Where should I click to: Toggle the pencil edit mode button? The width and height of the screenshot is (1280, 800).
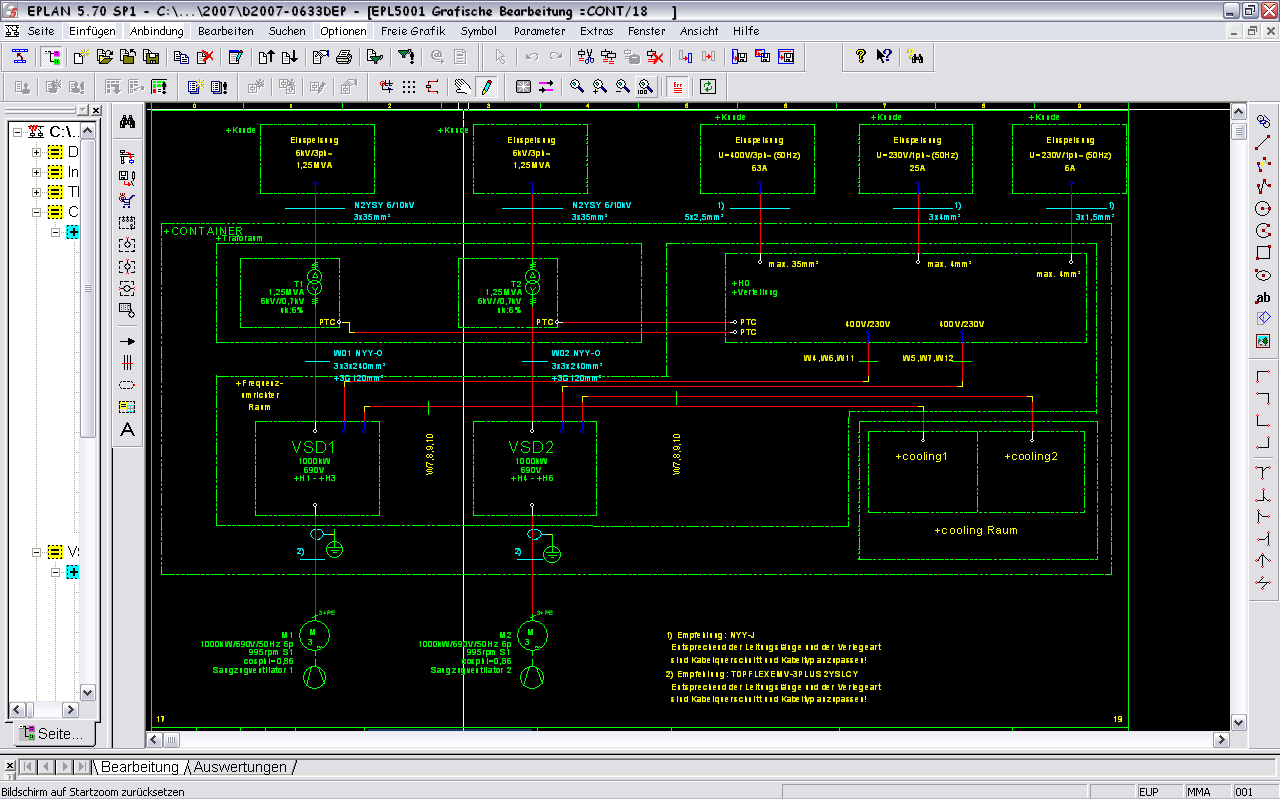pos(486,87)
